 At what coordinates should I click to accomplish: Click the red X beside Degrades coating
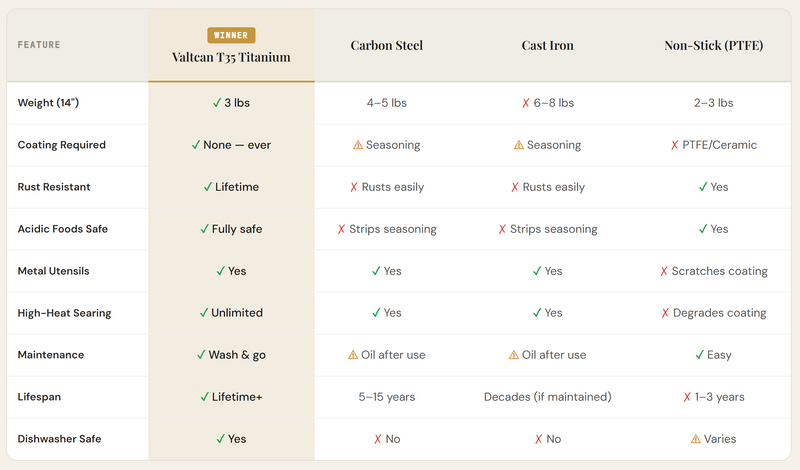coord(665,313)
